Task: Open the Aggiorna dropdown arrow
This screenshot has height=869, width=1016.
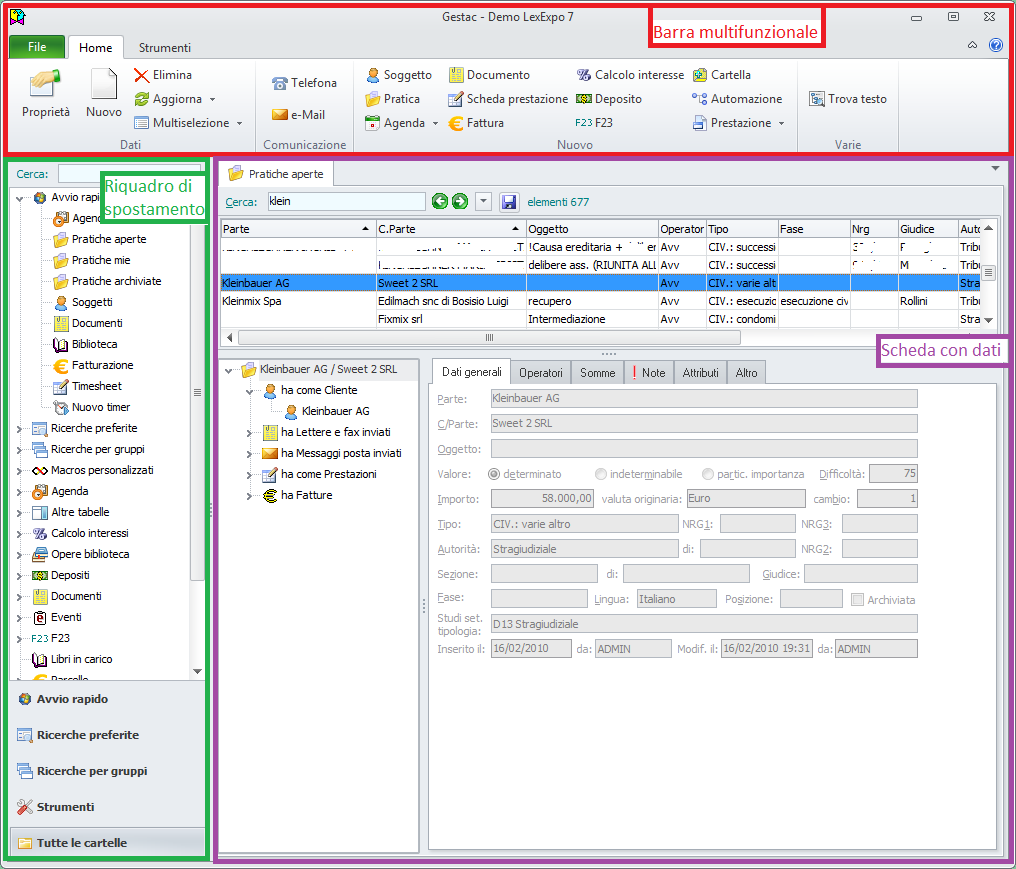Action: [x=213, y=100]
